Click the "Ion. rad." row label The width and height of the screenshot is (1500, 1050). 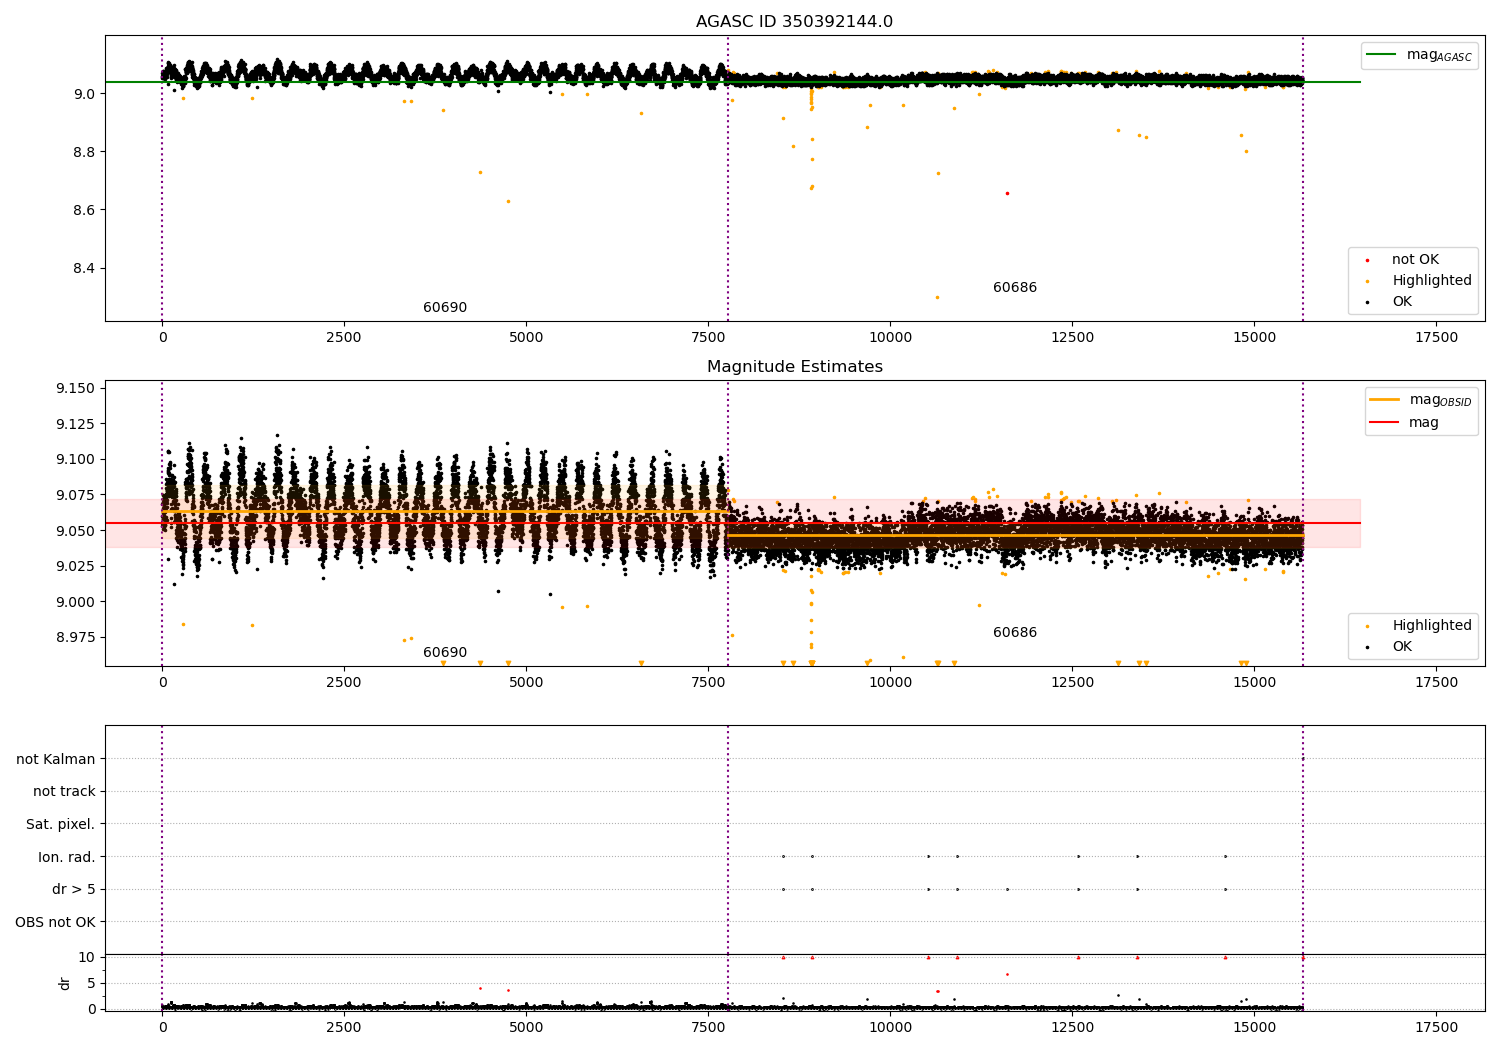pyautogui.click(x=67, y=857)
